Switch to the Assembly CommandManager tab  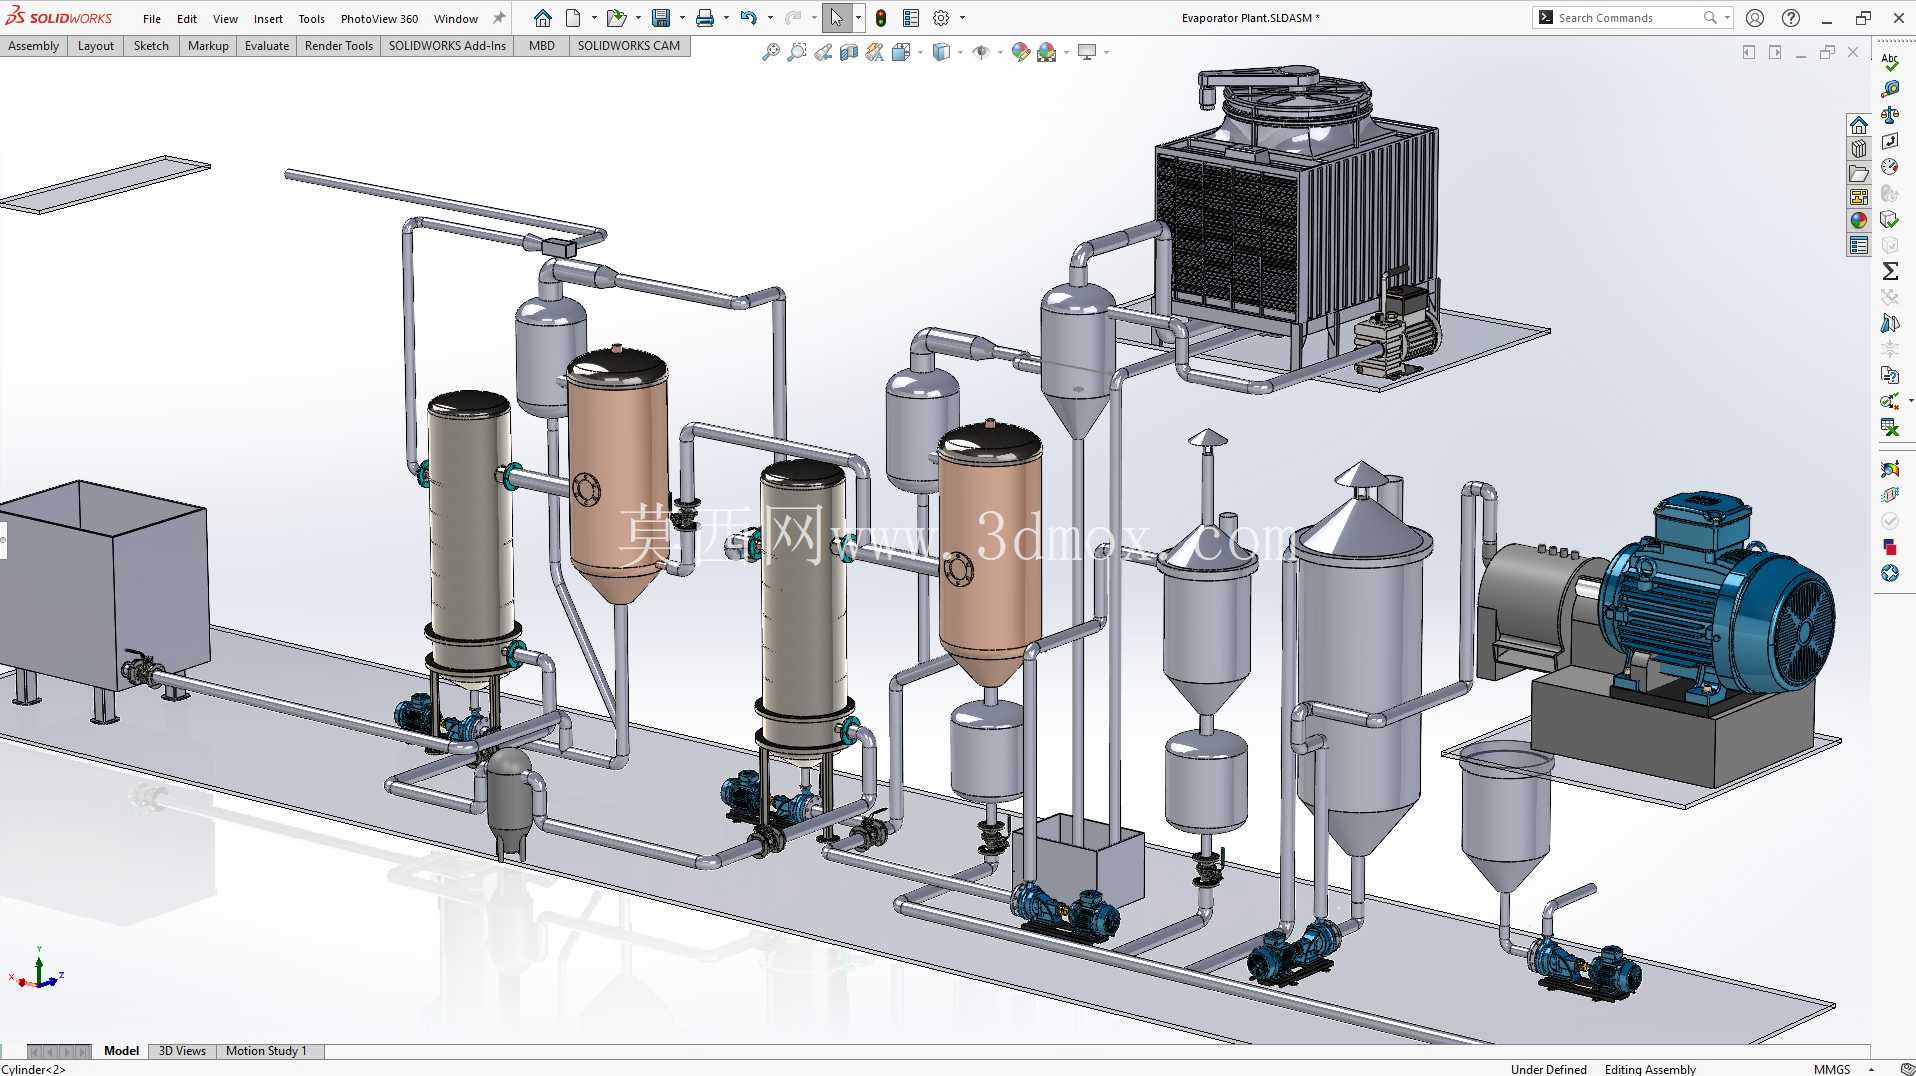34,46
